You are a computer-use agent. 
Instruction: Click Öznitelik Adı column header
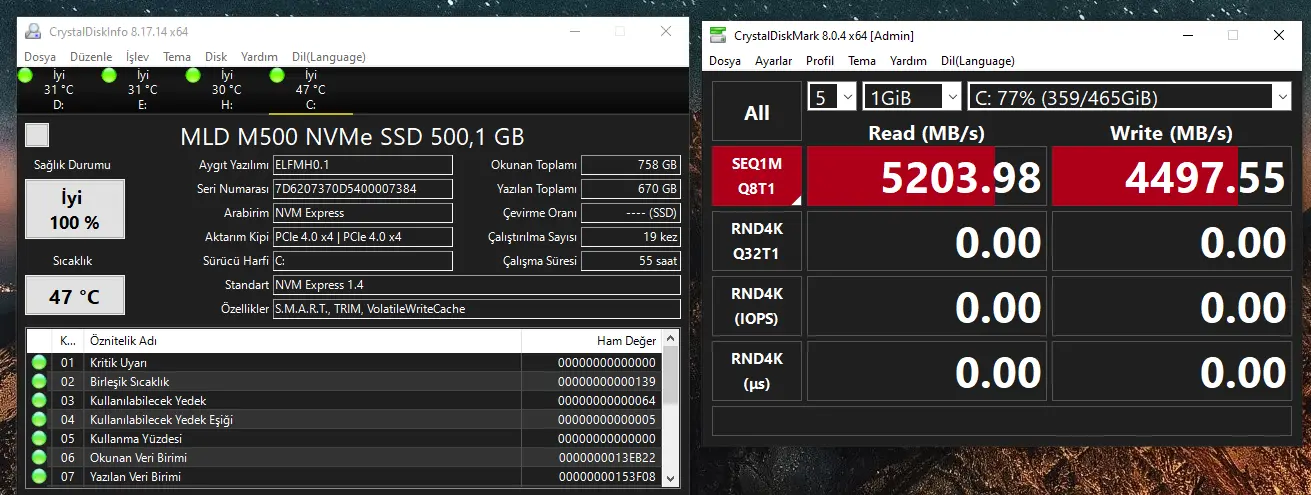(302, 340)
